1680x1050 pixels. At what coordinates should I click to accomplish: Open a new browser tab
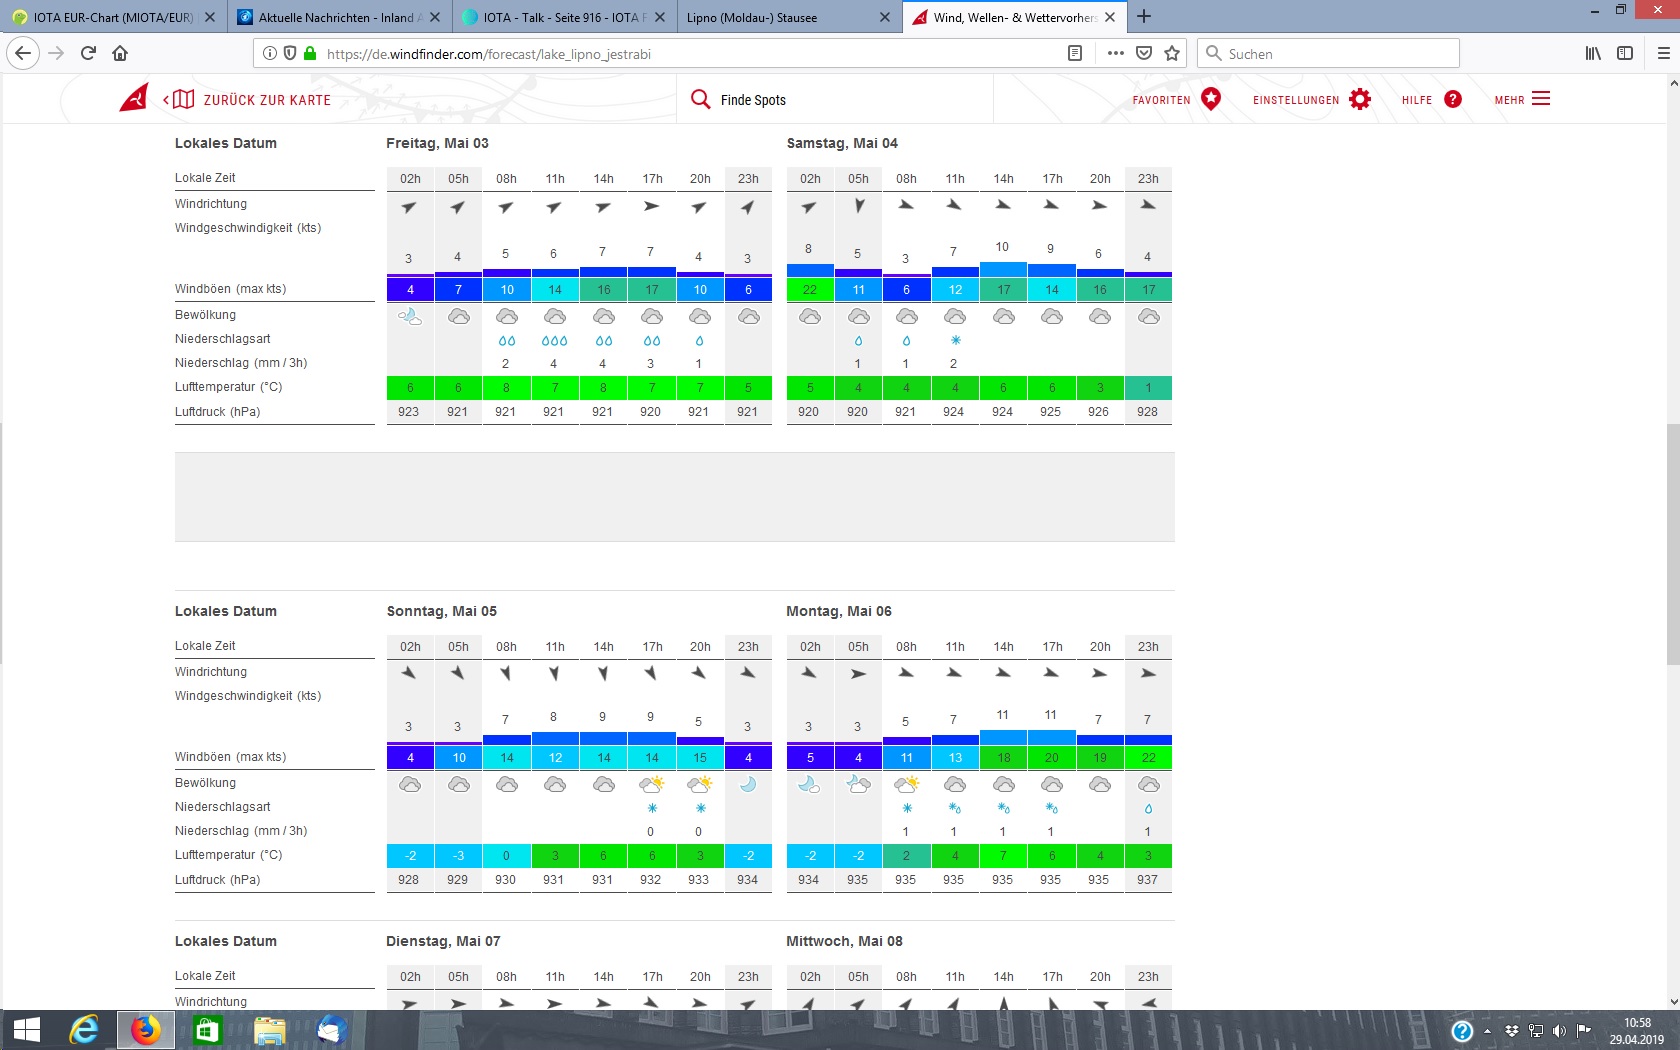[1144, 17]
